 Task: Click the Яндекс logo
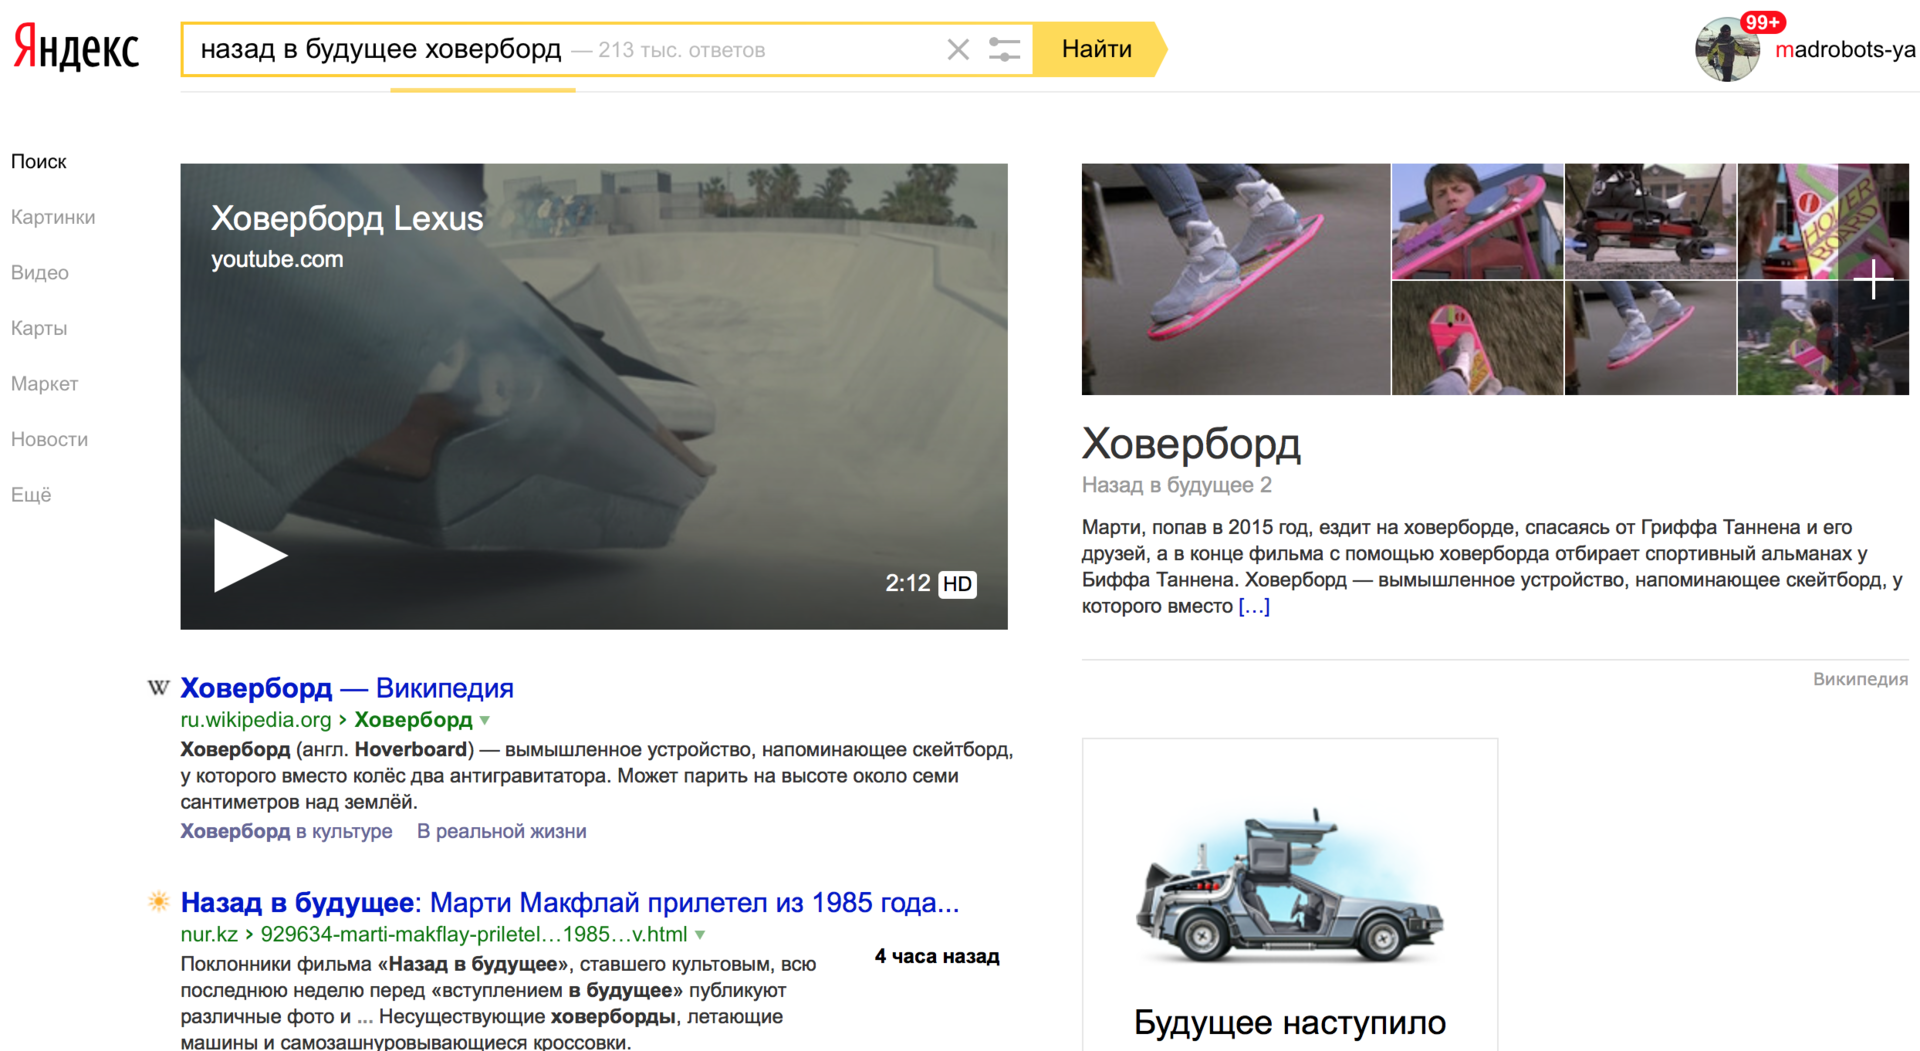(x=76, y=48)
